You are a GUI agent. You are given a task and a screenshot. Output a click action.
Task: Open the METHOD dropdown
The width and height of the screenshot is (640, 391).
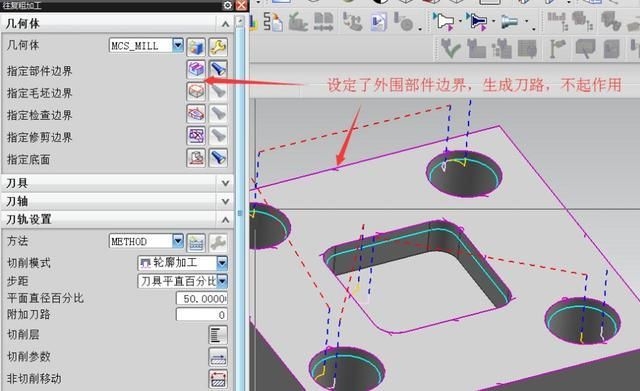[178, 241]
